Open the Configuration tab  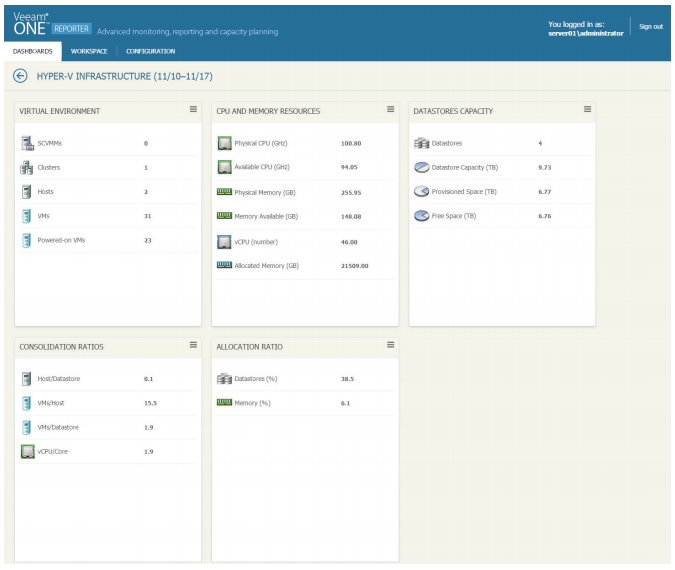pyautogui.click(x=150, y=51)
